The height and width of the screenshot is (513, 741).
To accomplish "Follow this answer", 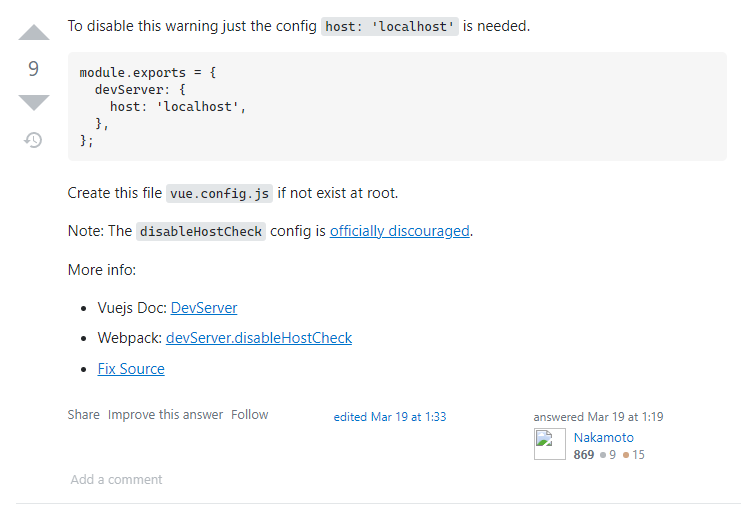I will (250, 415).
